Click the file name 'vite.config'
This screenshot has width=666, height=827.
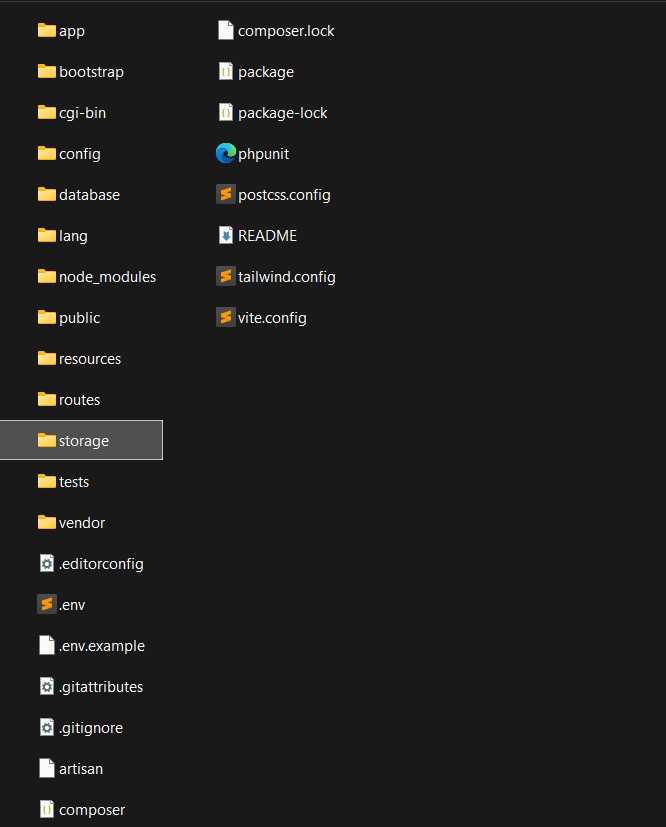tap(272, 319)
